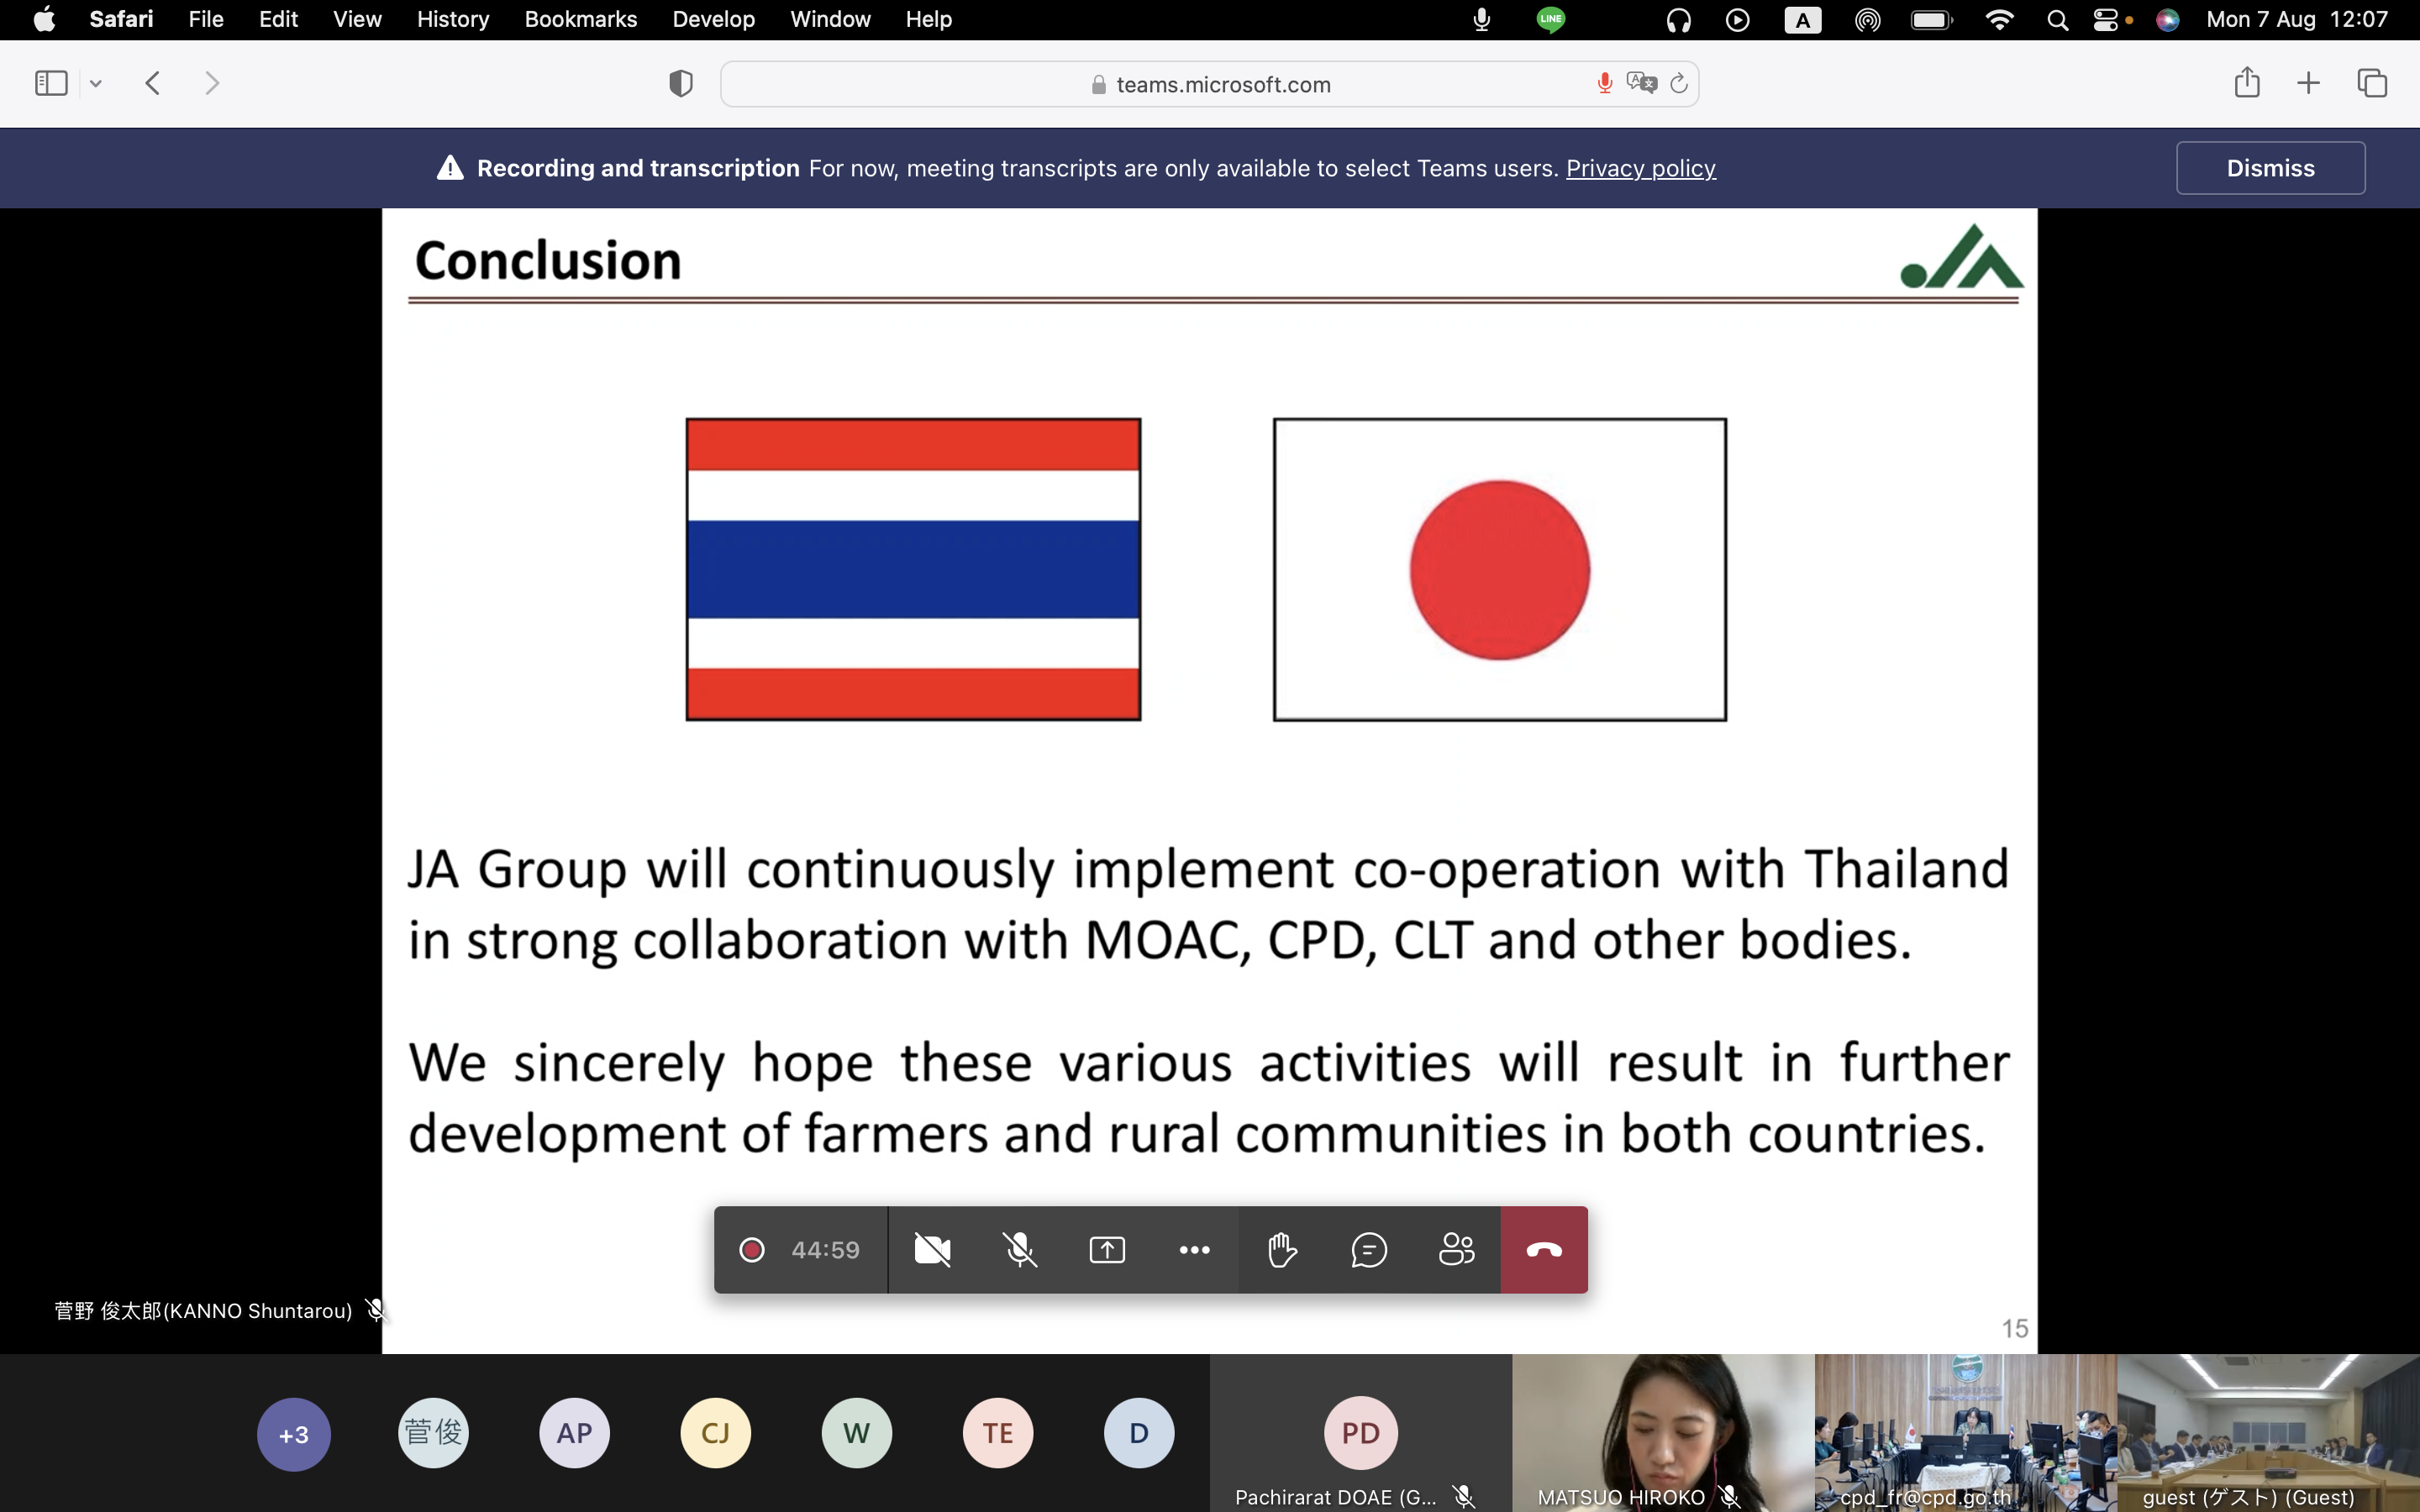The width and height of the screenshot is (2420, 1512).
Task: Open Safari share sheet
Action: click(2247, 82)
